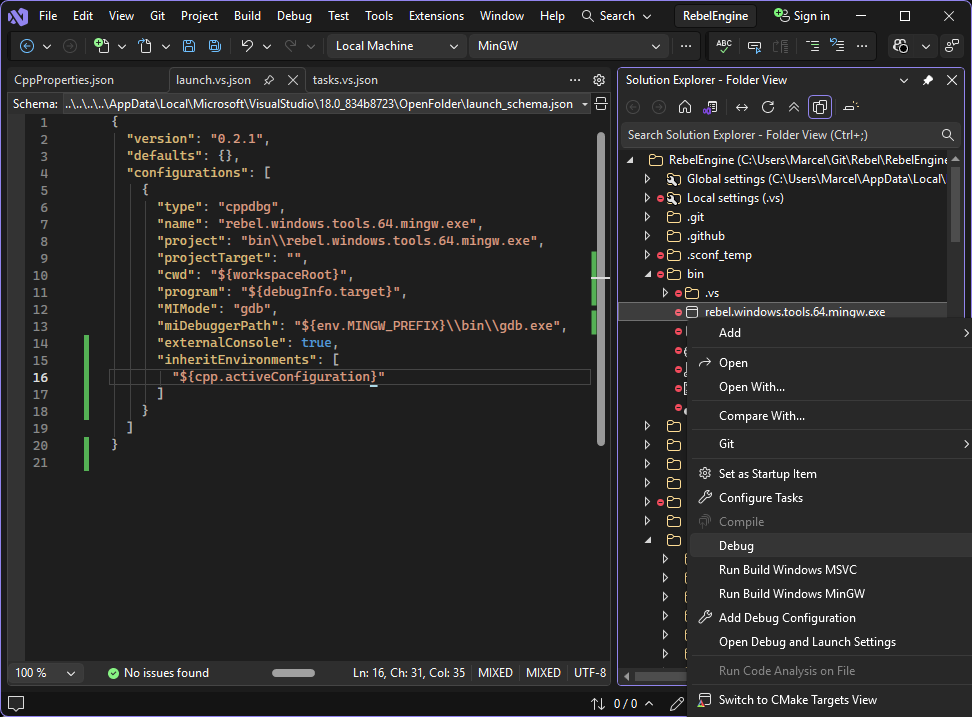The image size is (972, 717).
Task: Click the Visual Studio logo icon
Action: point(17,16)
